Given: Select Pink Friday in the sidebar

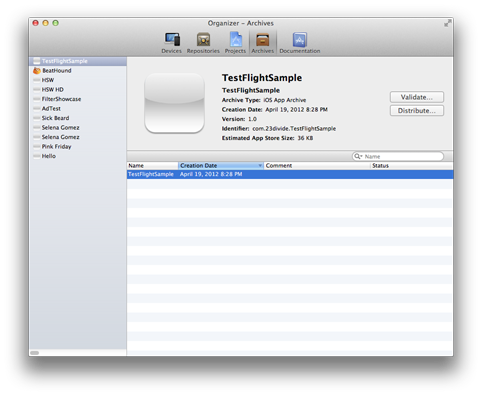Looking at the screenshot, I should coord(78,147).
